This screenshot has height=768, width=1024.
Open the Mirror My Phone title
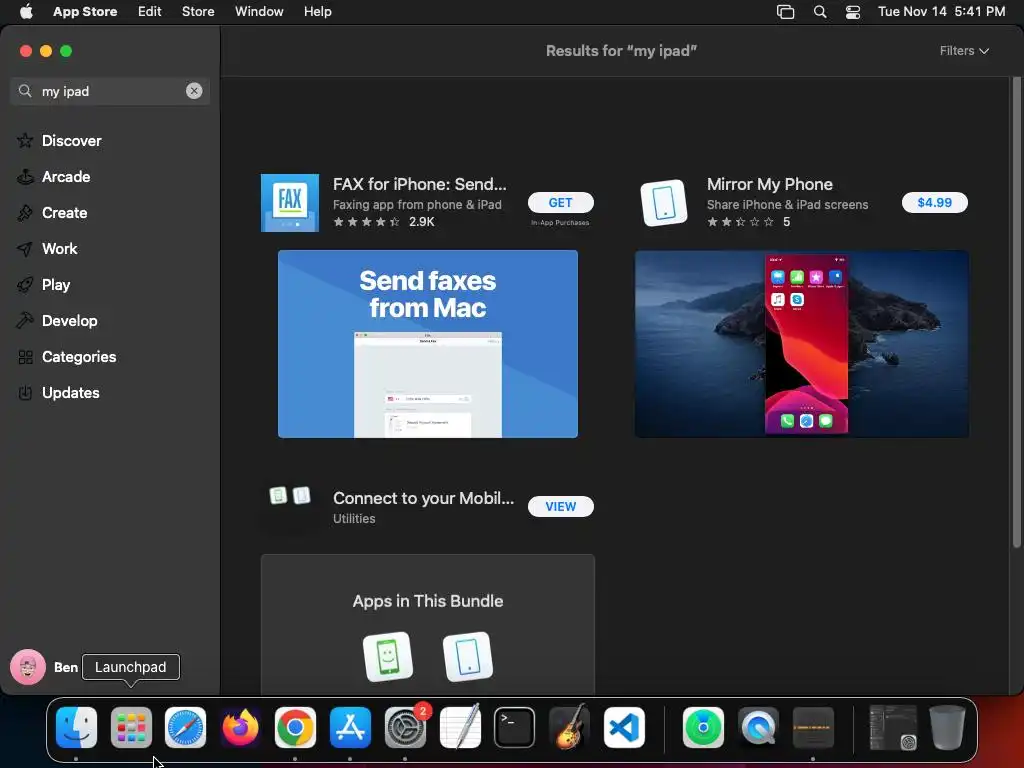pyautogui.click(x=769, y=184)
